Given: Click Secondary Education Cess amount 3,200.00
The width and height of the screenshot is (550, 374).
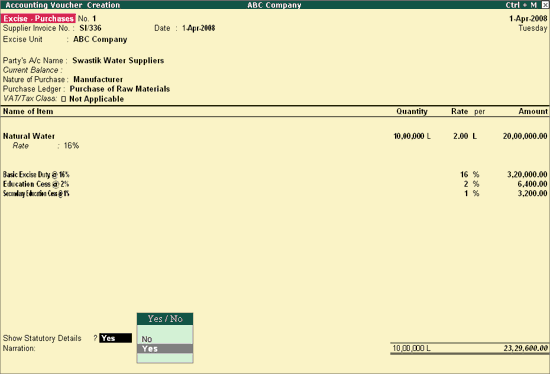Looking at the screenshot, I should 532,193.
